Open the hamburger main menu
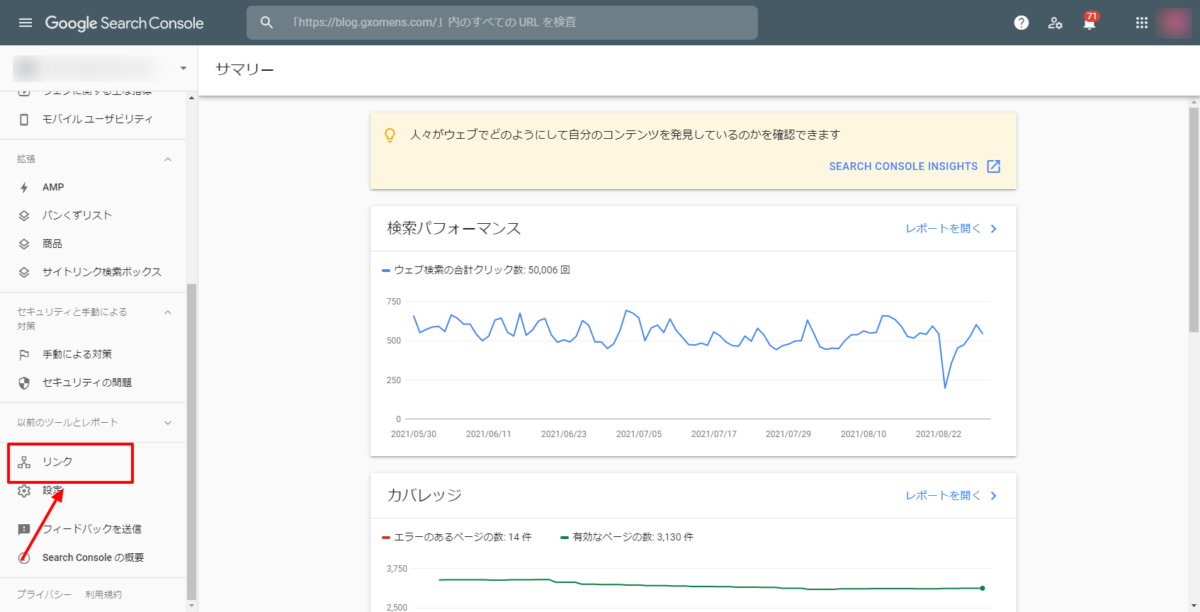This screenshot has height=612, width=1200. [25, 23]
